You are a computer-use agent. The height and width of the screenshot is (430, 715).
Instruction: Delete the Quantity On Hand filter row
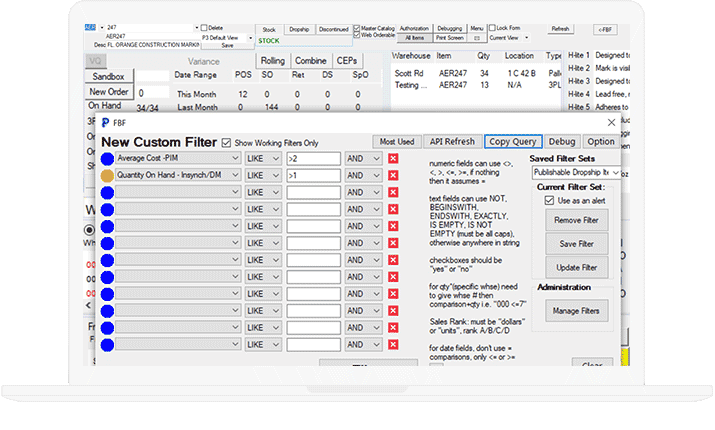point(393,175)
